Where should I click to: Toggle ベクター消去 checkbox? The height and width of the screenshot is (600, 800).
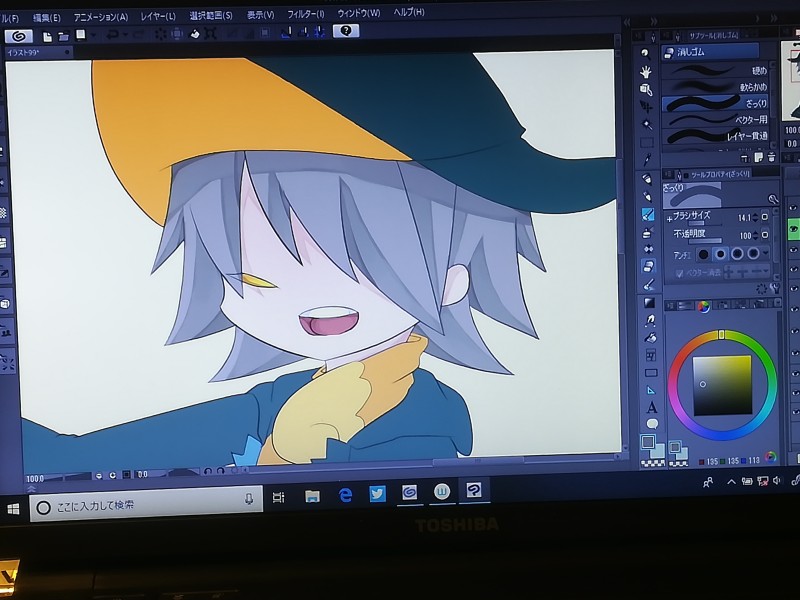click(679, 273)
